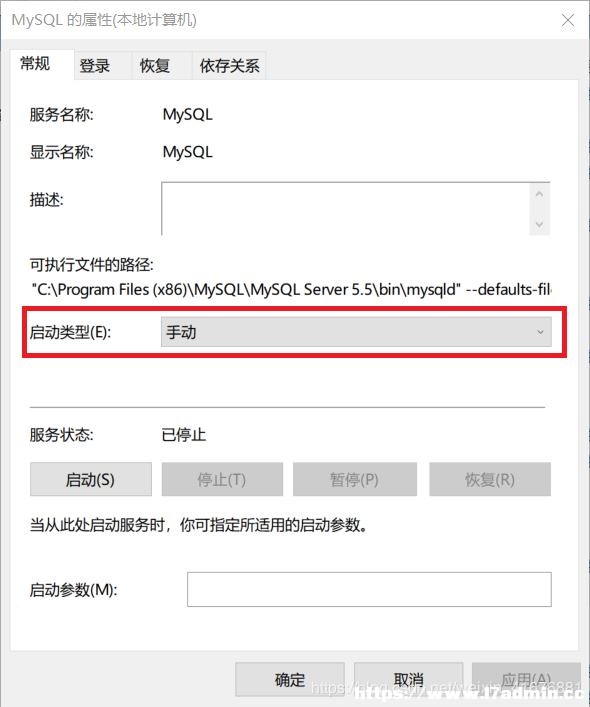Click the executable path text line
Viewport: 590px width, 707px height.
292,289
